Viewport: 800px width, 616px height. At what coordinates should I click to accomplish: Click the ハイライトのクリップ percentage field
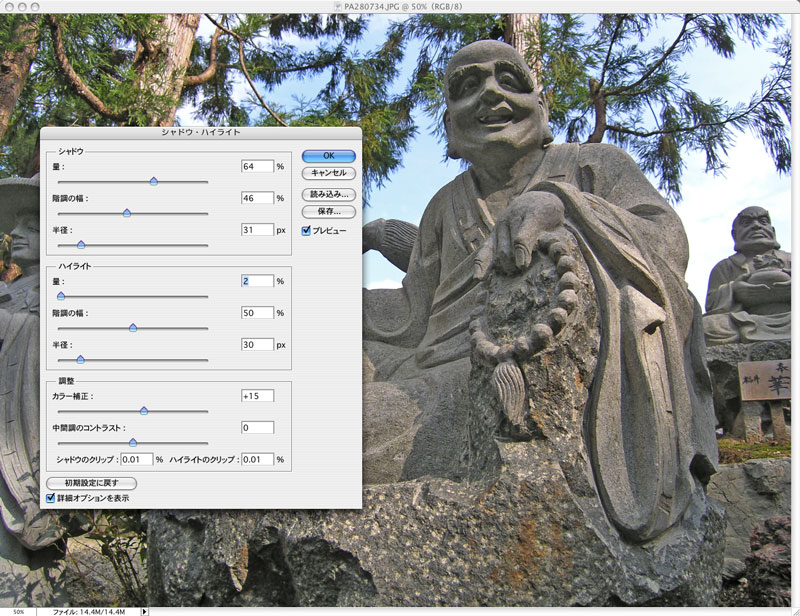(256, 460)
